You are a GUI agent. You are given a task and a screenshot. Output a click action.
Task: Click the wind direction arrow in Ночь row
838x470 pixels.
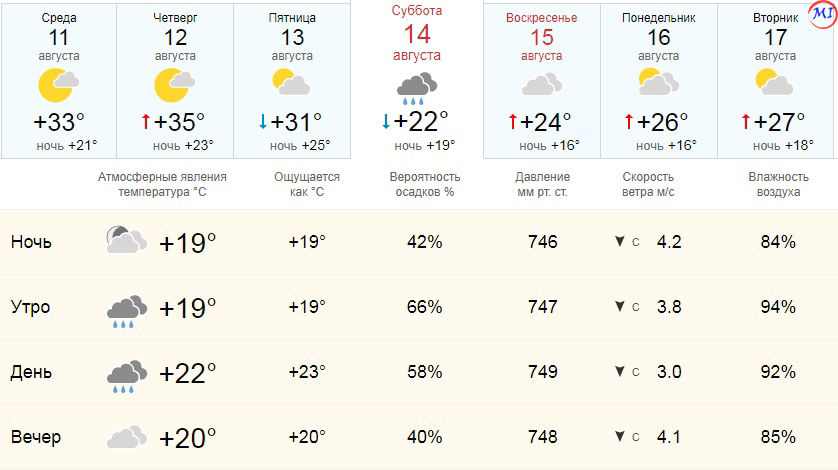(x=620, y=242)
